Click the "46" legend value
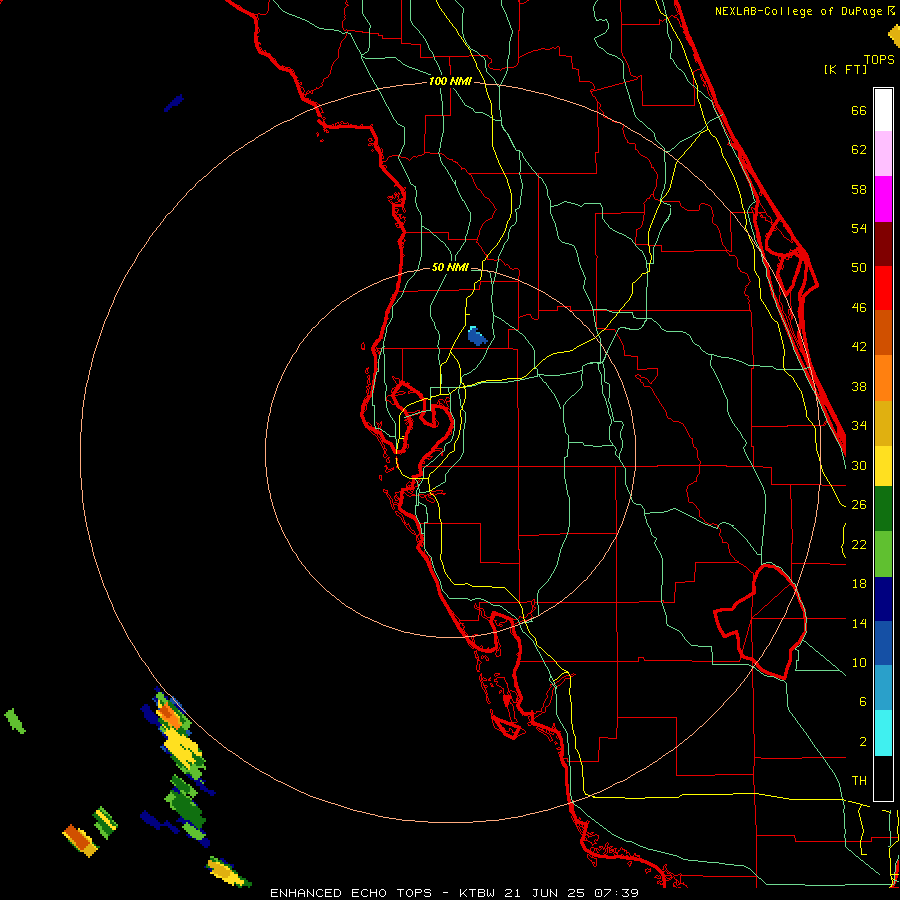 [859, 308]
